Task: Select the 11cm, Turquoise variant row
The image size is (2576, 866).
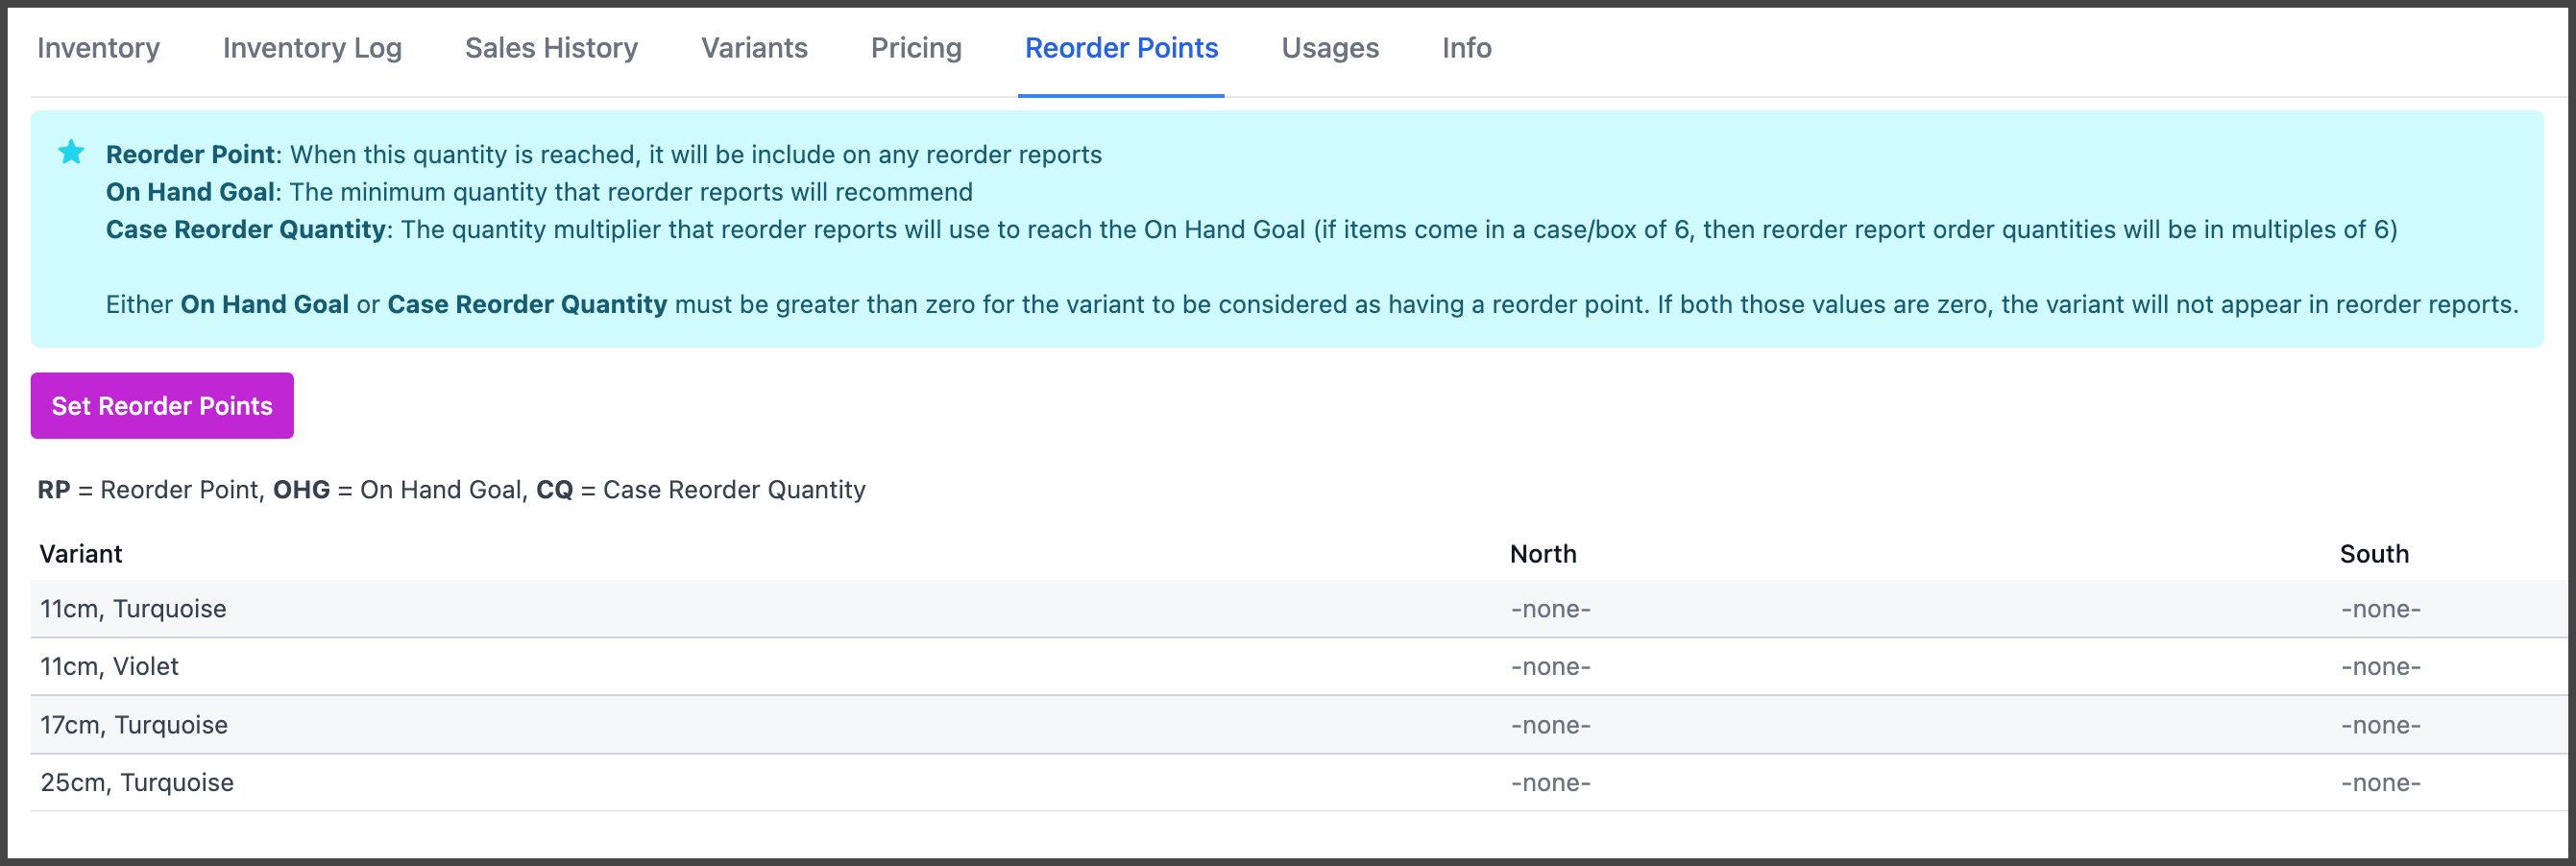Action: [x=1298, y=609]
